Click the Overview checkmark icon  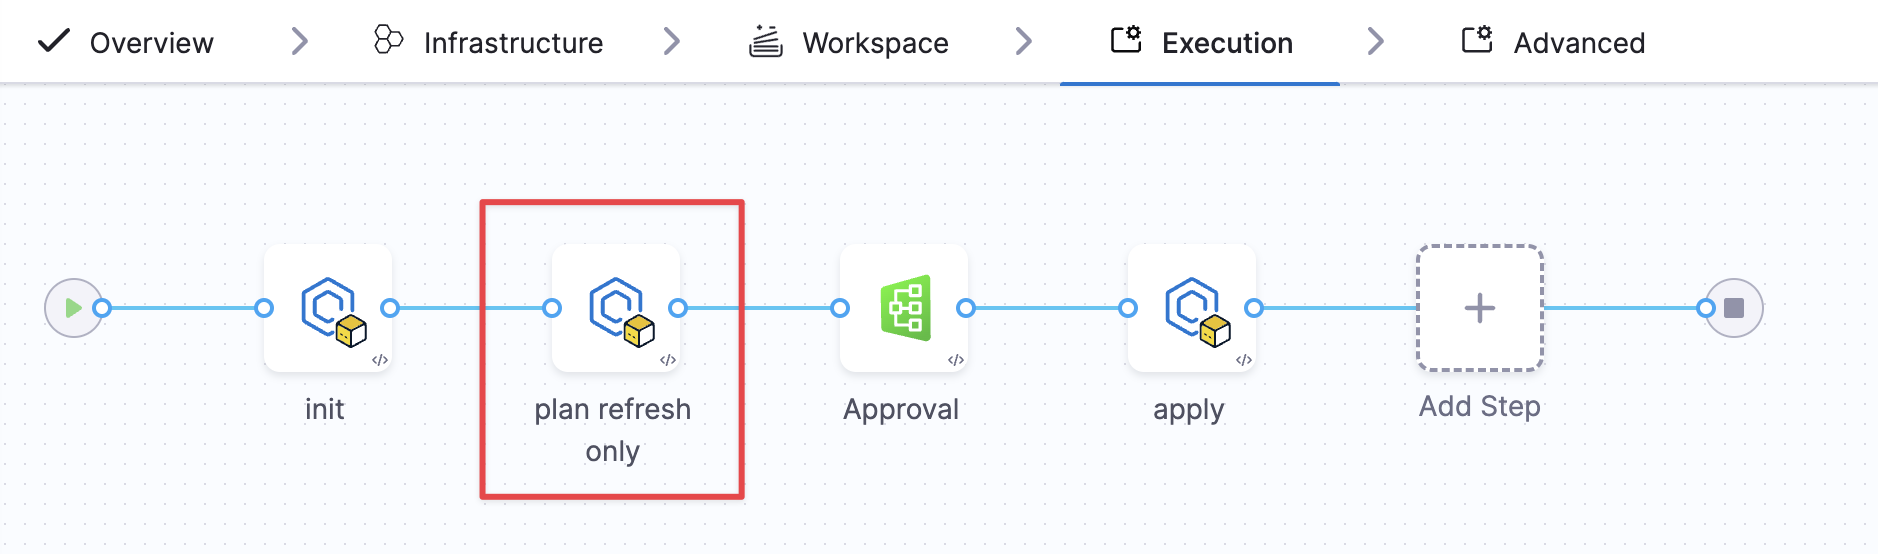(53, 41)
